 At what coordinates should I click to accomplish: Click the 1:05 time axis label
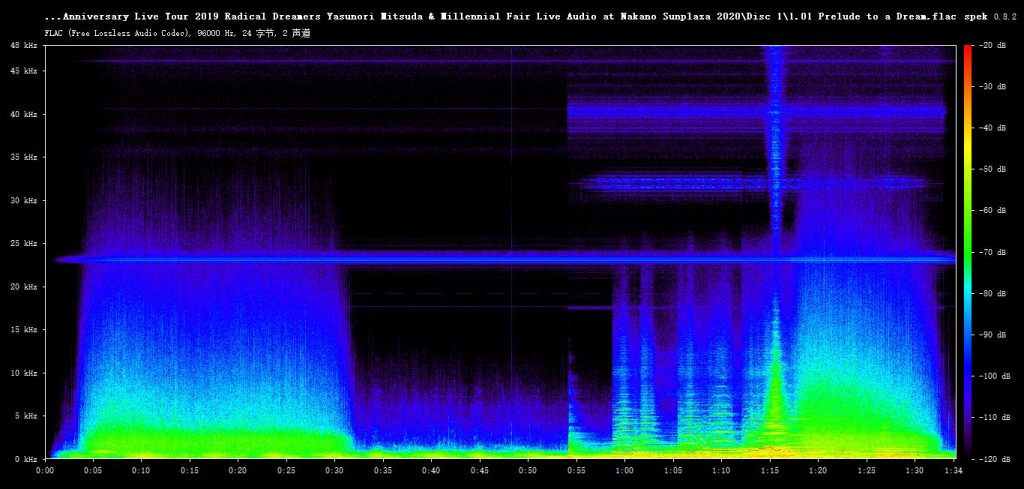tap(673, 470)
